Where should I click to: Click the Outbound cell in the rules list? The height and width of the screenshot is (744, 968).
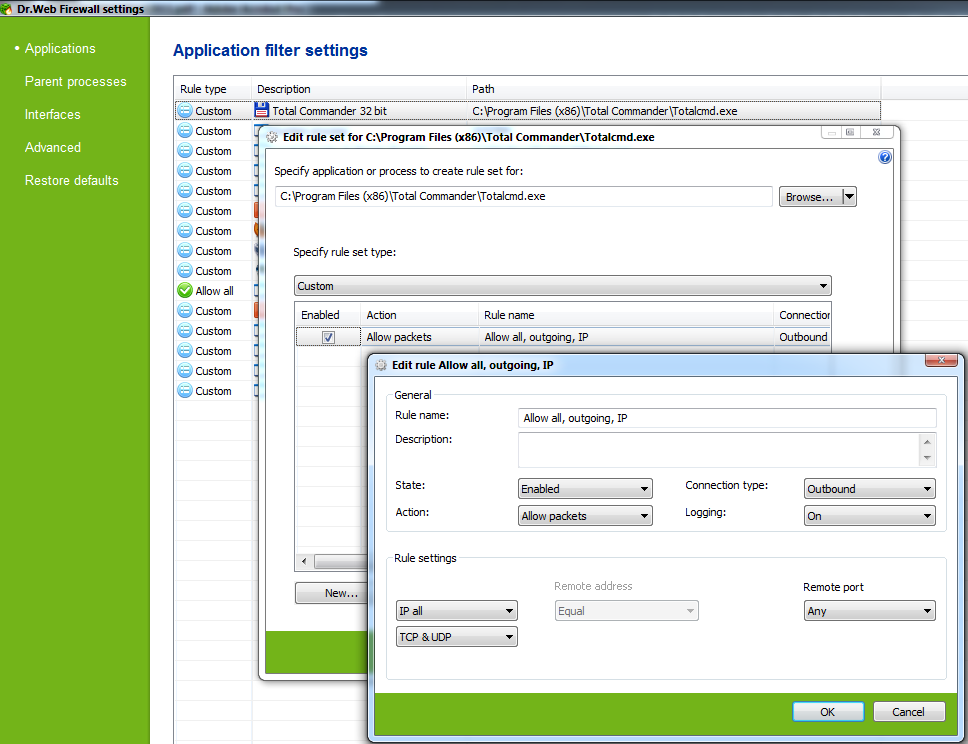point(803,337)
